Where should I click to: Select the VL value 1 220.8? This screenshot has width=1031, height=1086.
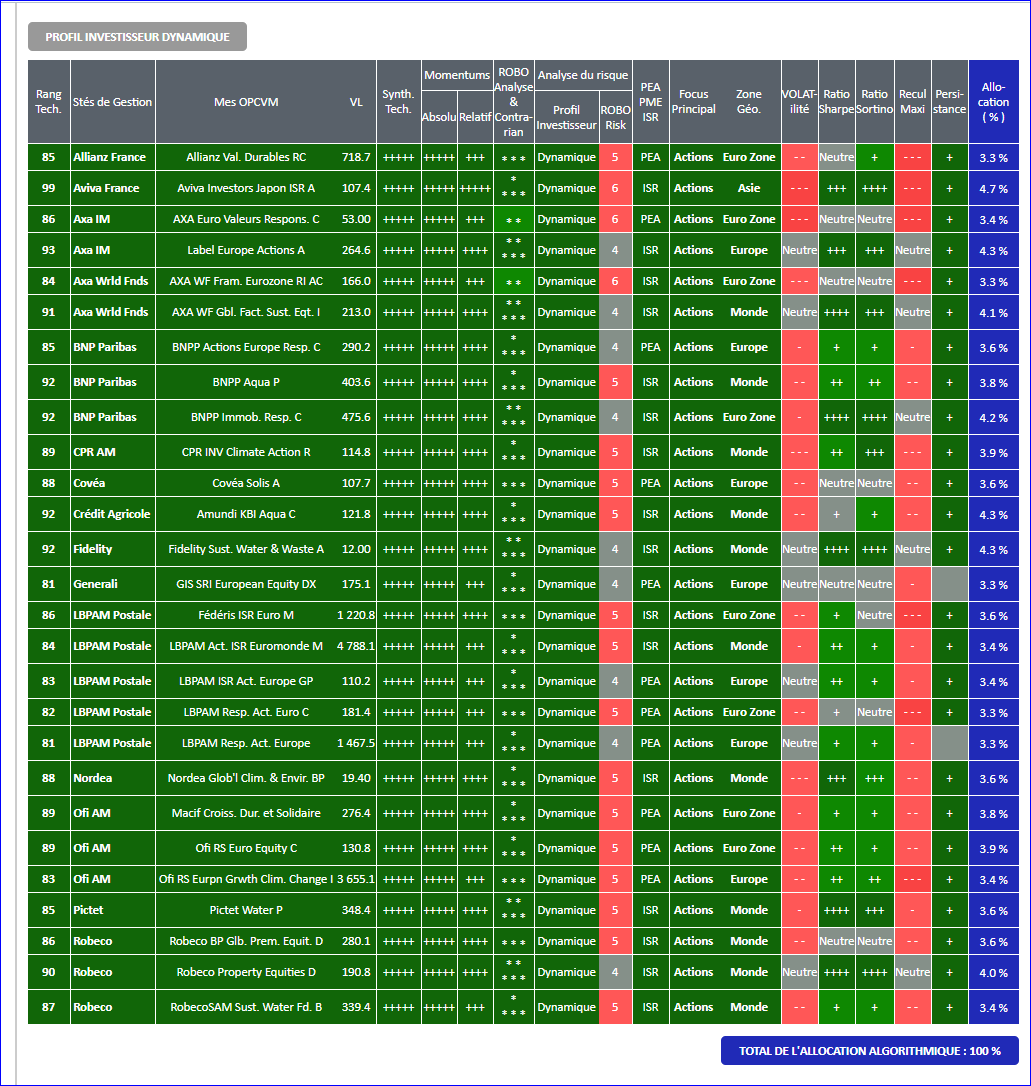[x=356, y=615]
